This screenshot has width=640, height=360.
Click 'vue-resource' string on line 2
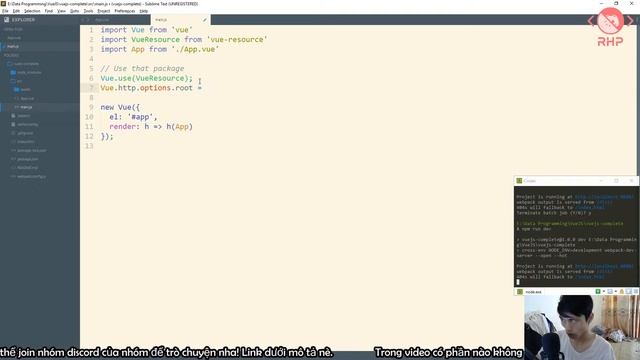tap(237, 40)
